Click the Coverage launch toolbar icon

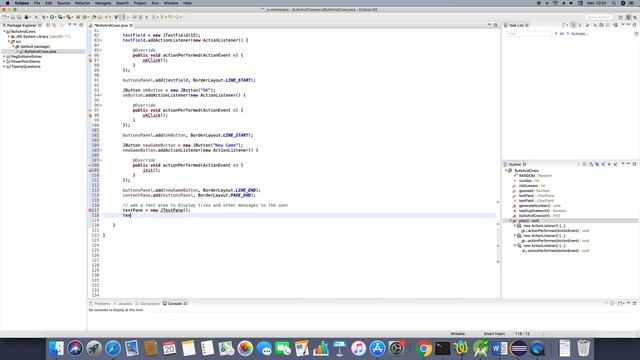click(x=60, y=17)
